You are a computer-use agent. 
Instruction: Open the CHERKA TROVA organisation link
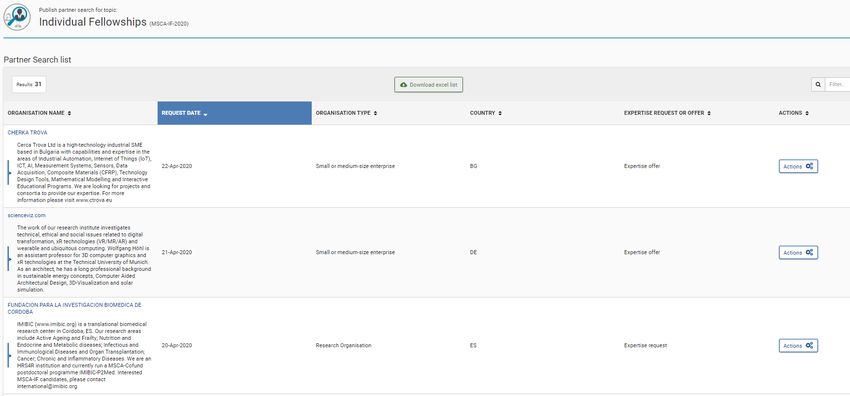click(27, 133)
